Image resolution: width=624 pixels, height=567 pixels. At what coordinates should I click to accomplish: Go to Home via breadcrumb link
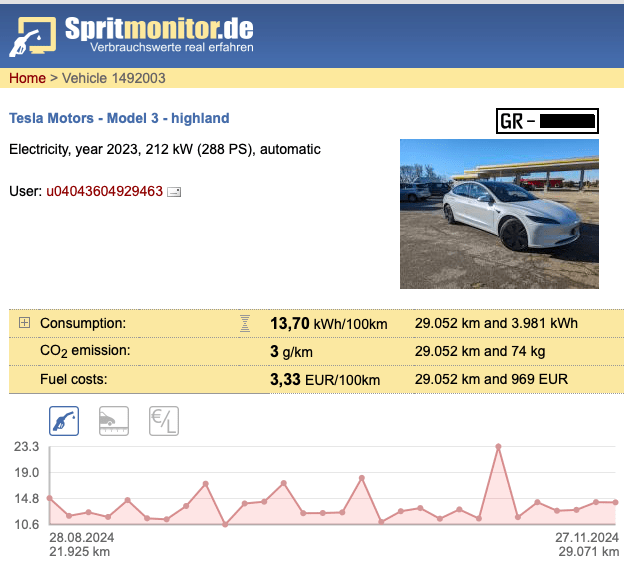click(x=27, y=78)
